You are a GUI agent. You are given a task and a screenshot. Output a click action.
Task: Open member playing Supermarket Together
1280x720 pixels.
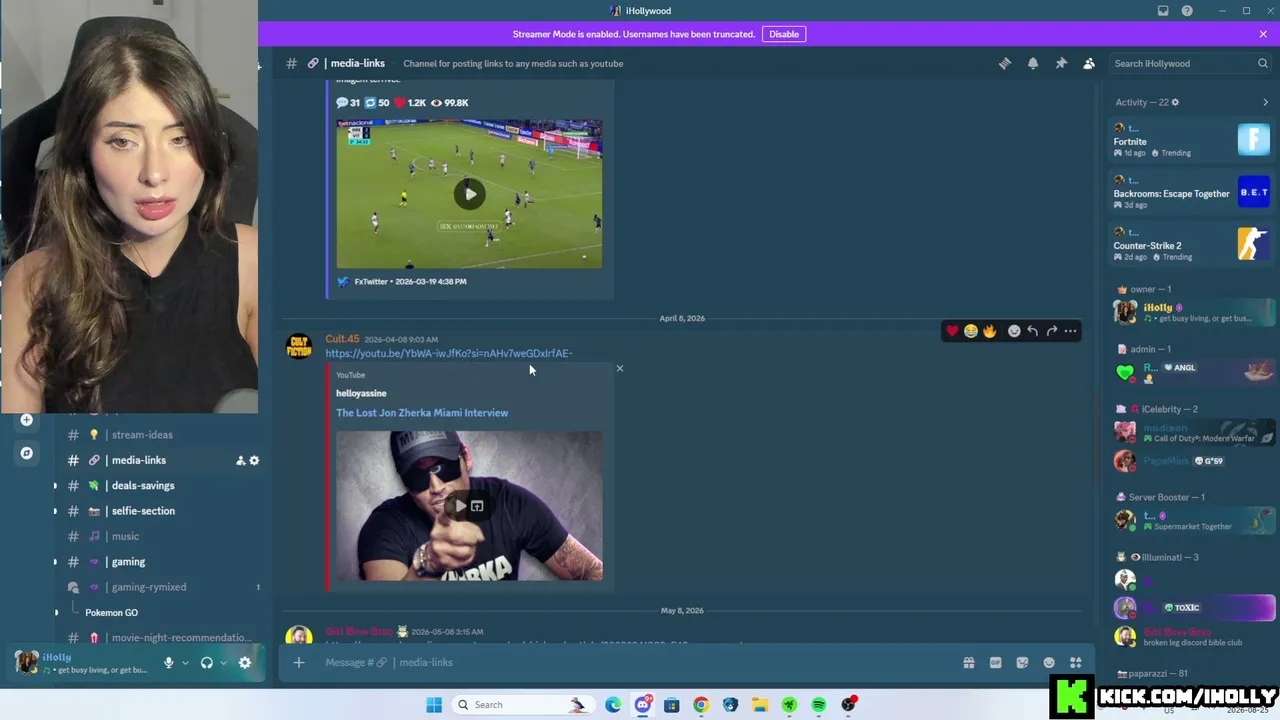1194,520
